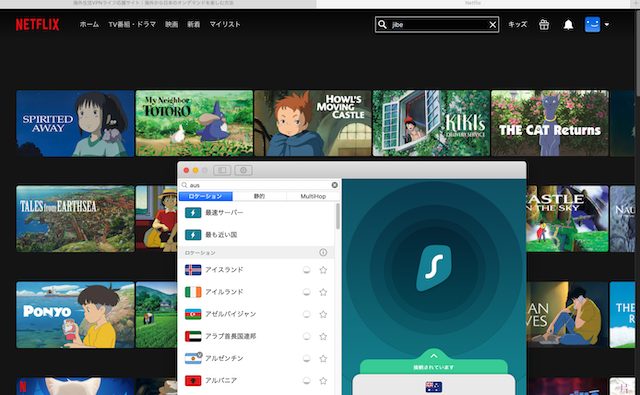Select the ロケーション tab

point(205,196)
